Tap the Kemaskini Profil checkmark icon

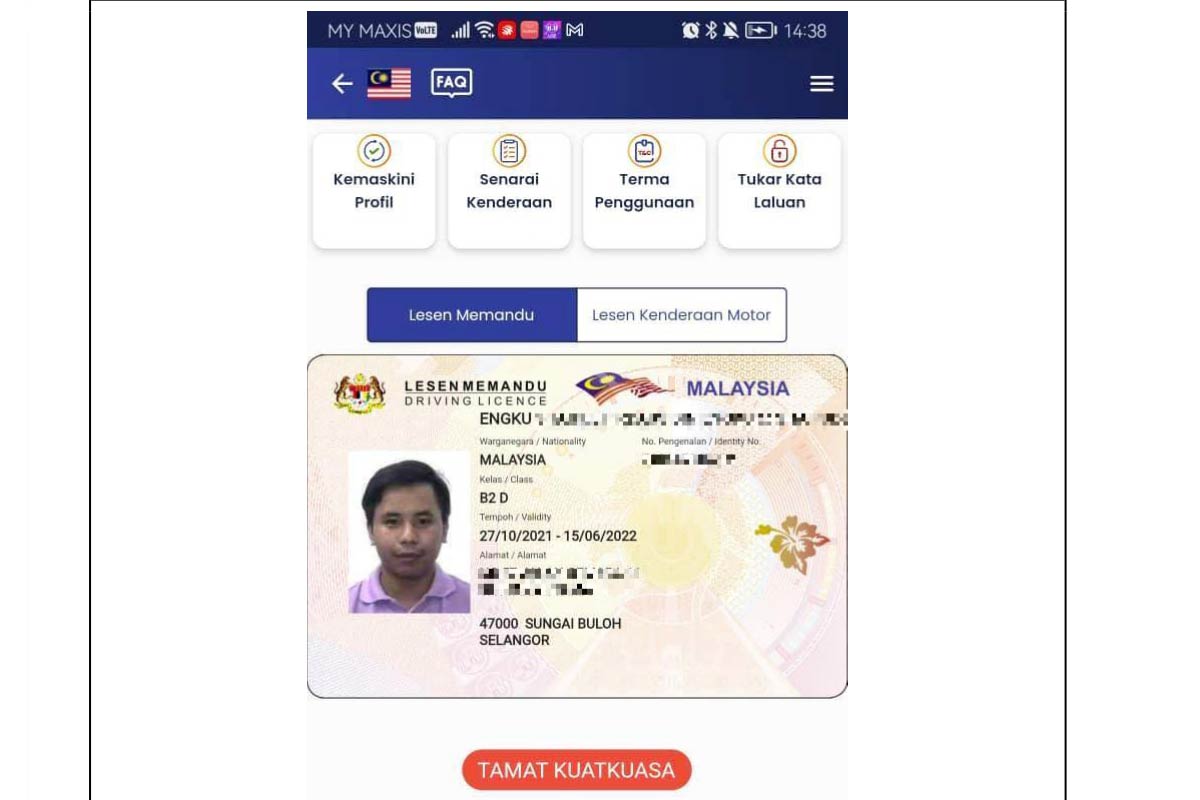point(374,151)
